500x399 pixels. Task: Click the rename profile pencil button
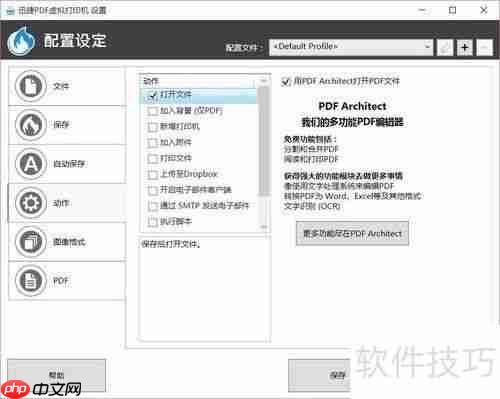(x=445, y=47)
